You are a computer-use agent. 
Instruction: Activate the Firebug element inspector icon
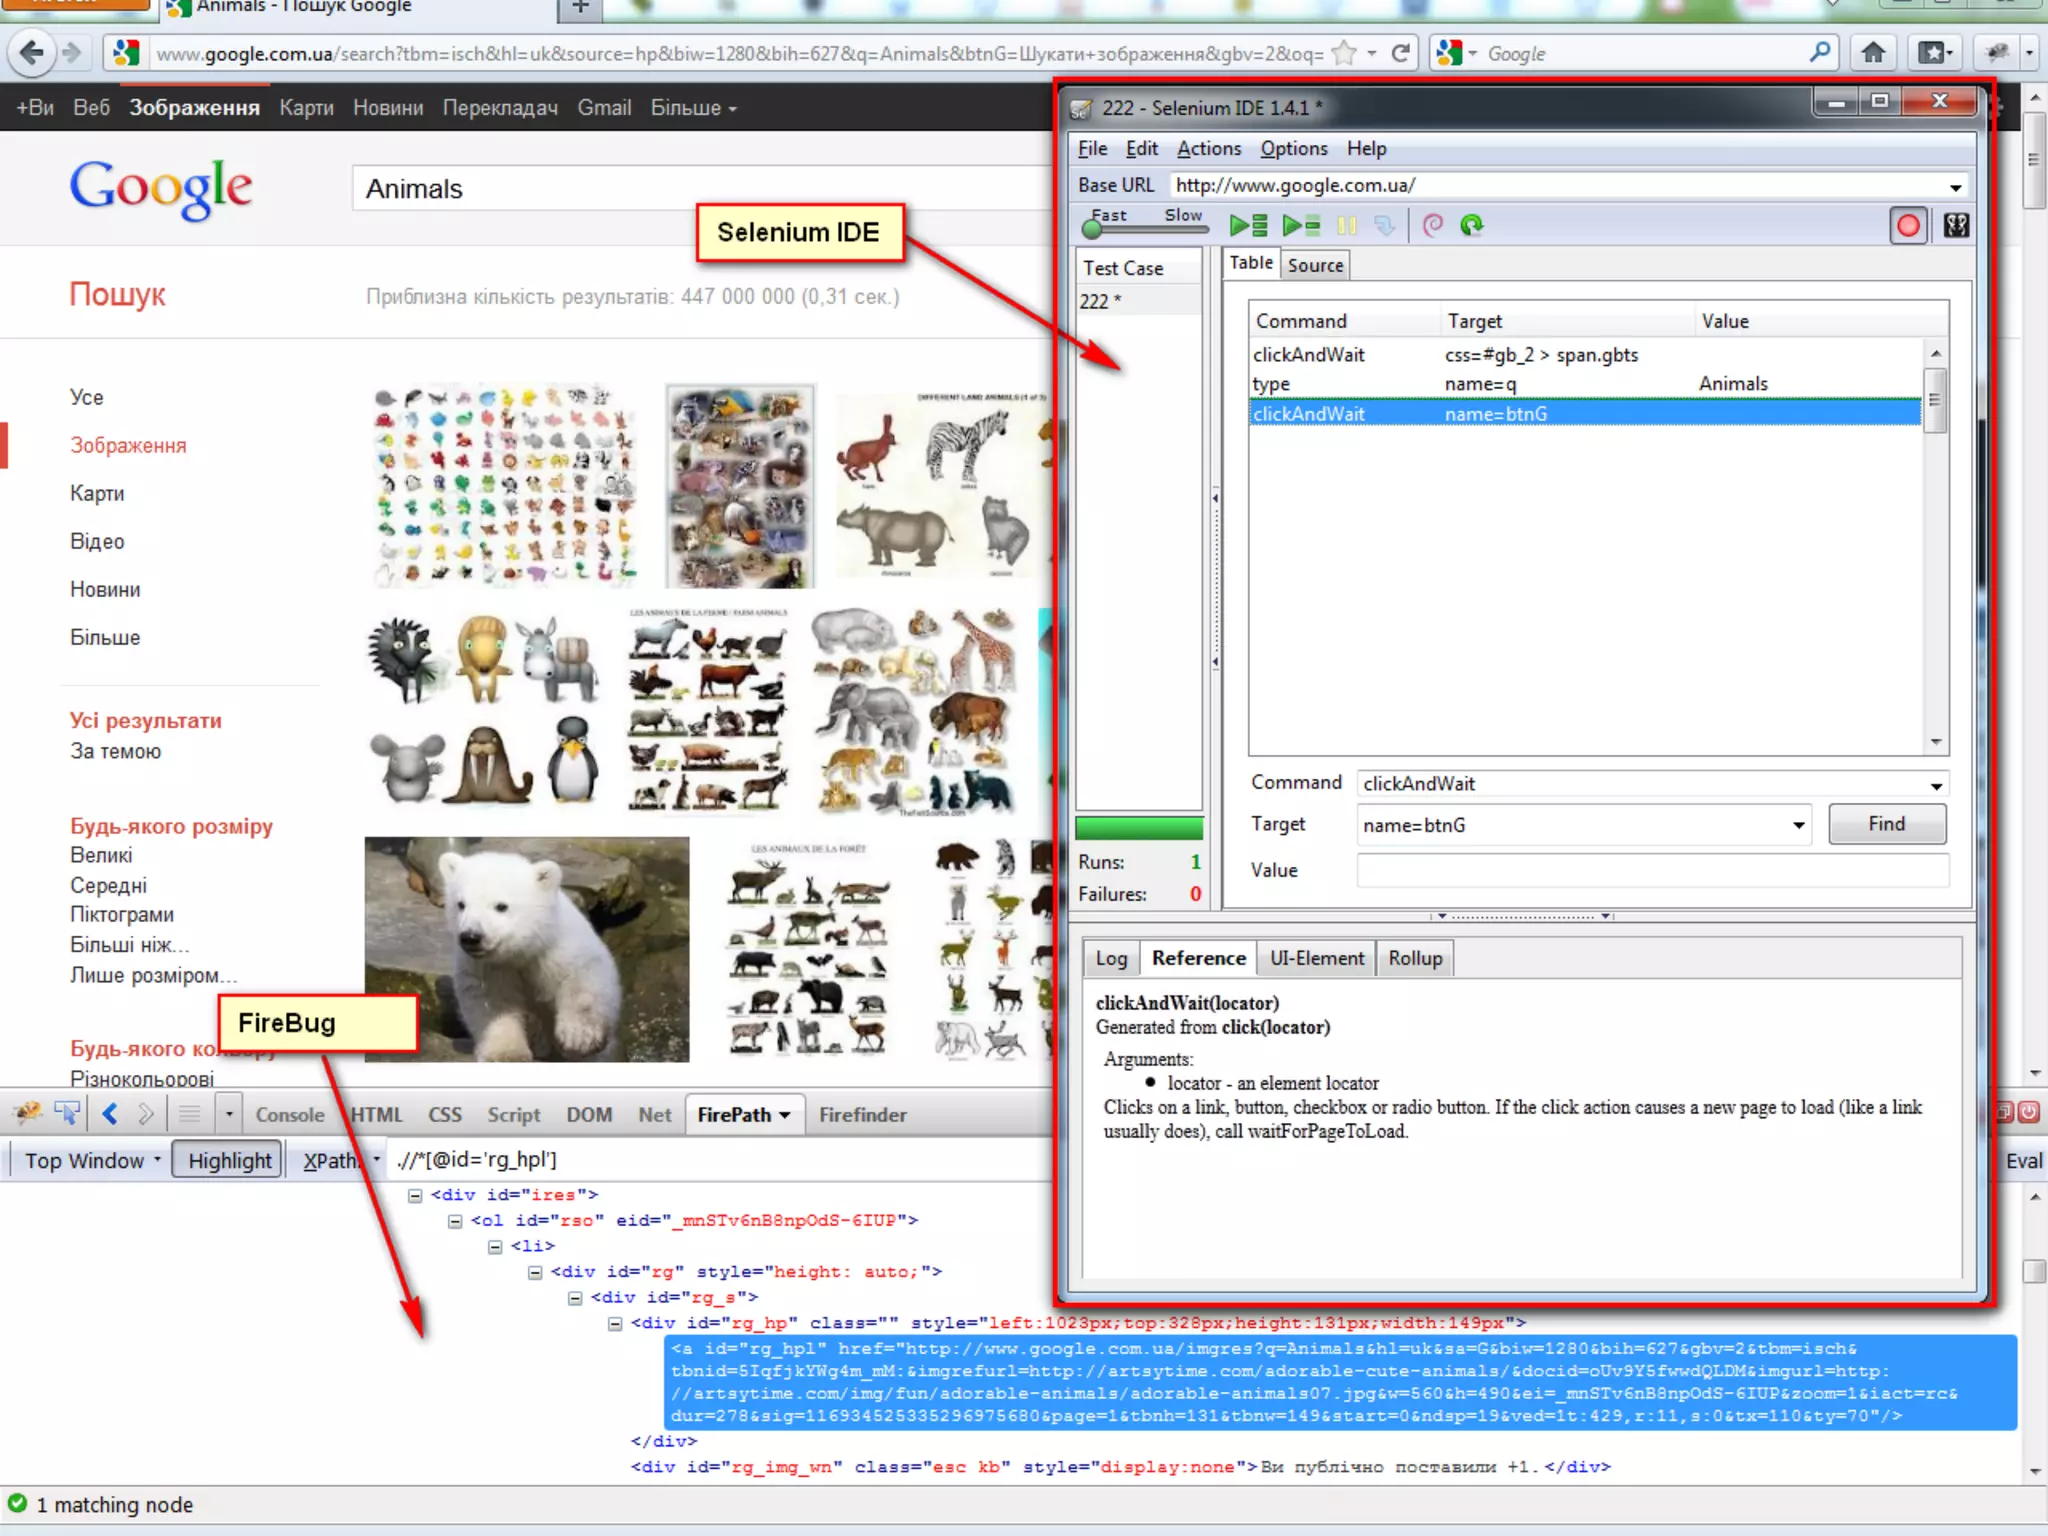click(x=67, y=1113)
